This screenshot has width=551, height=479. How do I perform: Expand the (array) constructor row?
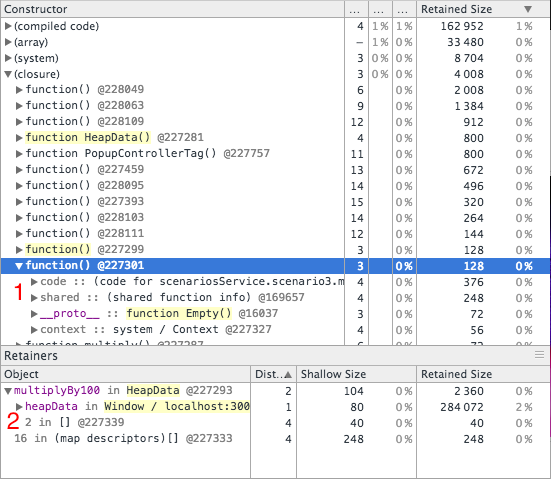pyautogui.click(x=8, y=42)
